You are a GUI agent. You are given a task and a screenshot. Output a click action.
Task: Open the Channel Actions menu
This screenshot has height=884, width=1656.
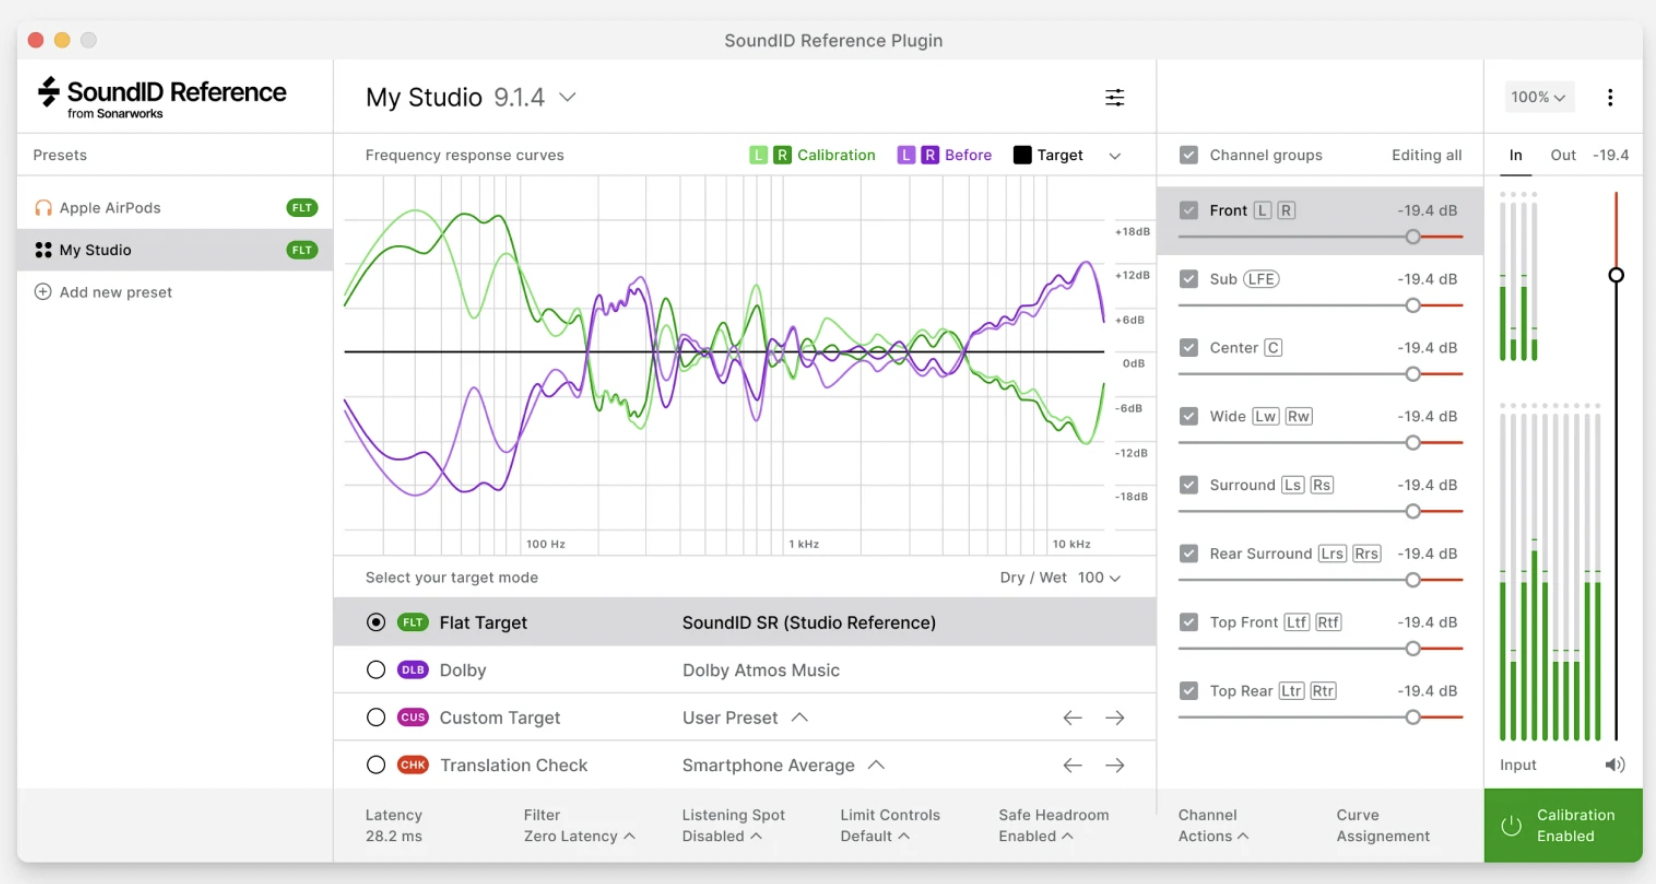1213,826
